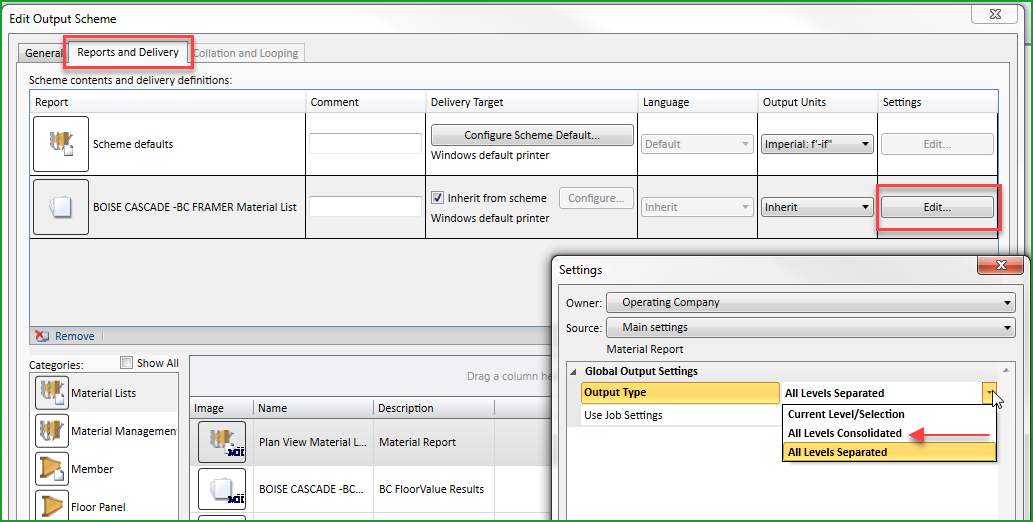Click the BC FloorValue Results description cell
The height and width of the screenshot is (522, 1033).
(432, 489)
